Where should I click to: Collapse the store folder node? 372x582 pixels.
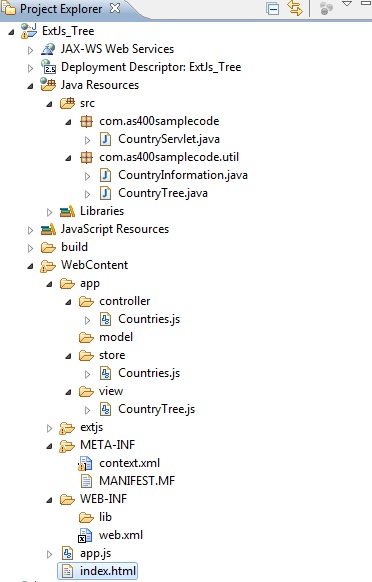[x=68, y=356]
